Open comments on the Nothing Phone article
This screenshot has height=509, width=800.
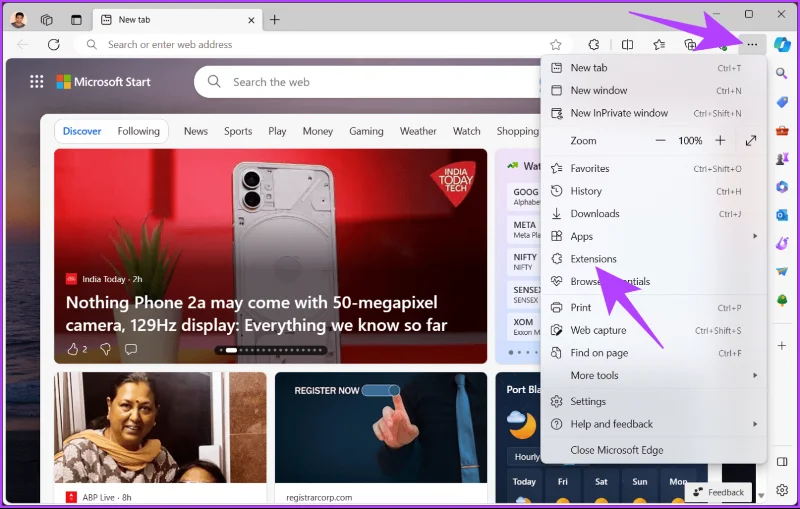coord(131,349)
